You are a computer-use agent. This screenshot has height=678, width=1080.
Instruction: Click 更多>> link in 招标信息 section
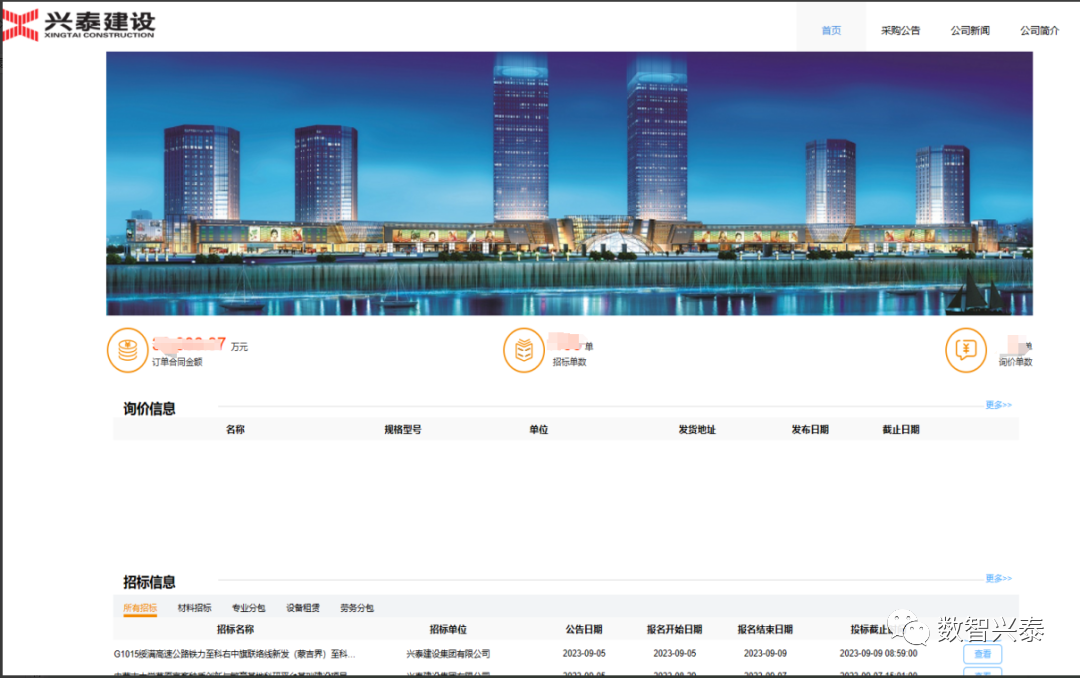click(x=998, y=579)
